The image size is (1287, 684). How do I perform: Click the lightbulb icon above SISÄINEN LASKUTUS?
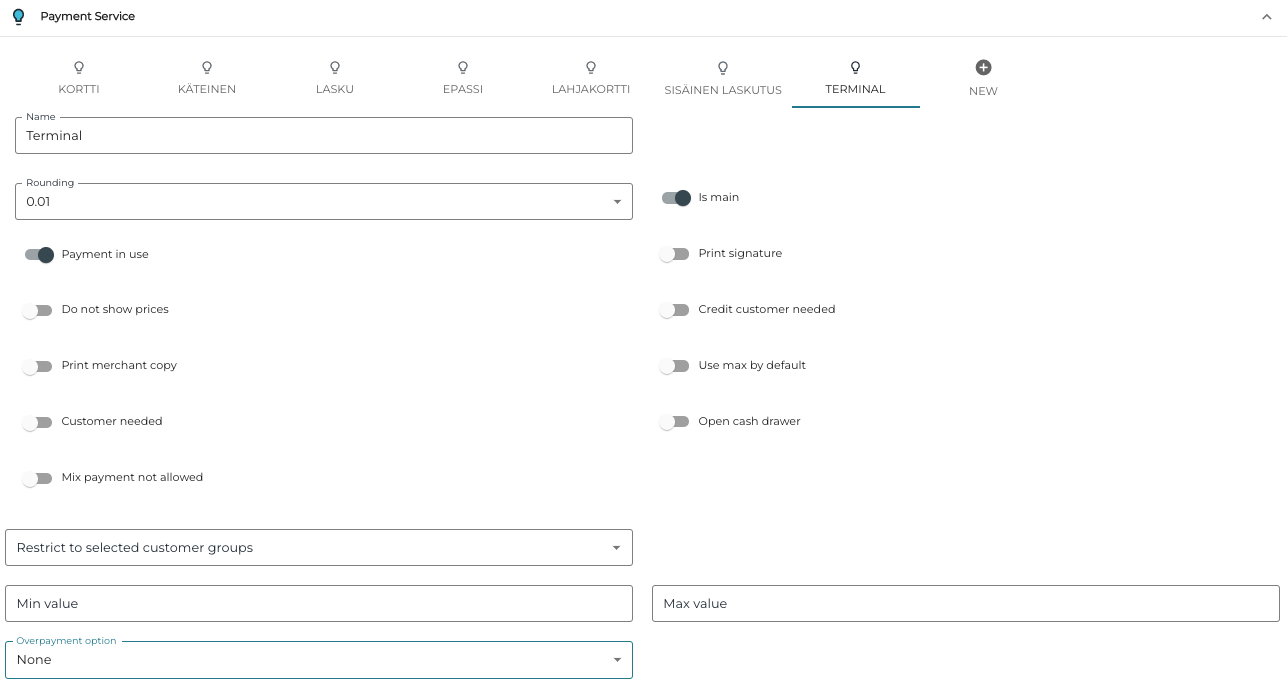pyautogui.click(x=722, y=68)
